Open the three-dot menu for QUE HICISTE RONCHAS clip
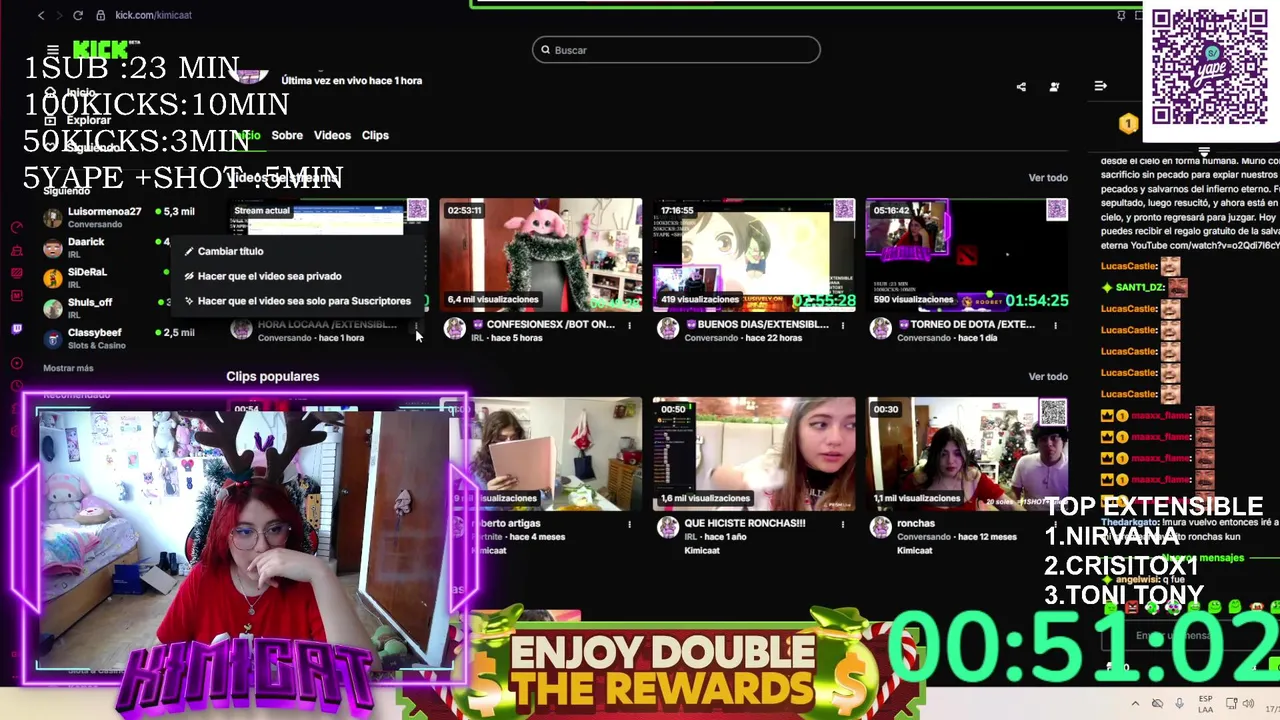This screenshot has height=720, width=1280. (842, 523)
